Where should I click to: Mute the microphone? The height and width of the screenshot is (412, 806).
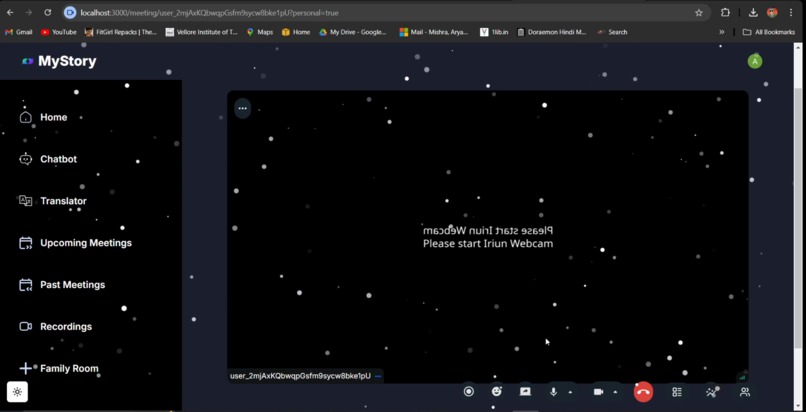553,391
